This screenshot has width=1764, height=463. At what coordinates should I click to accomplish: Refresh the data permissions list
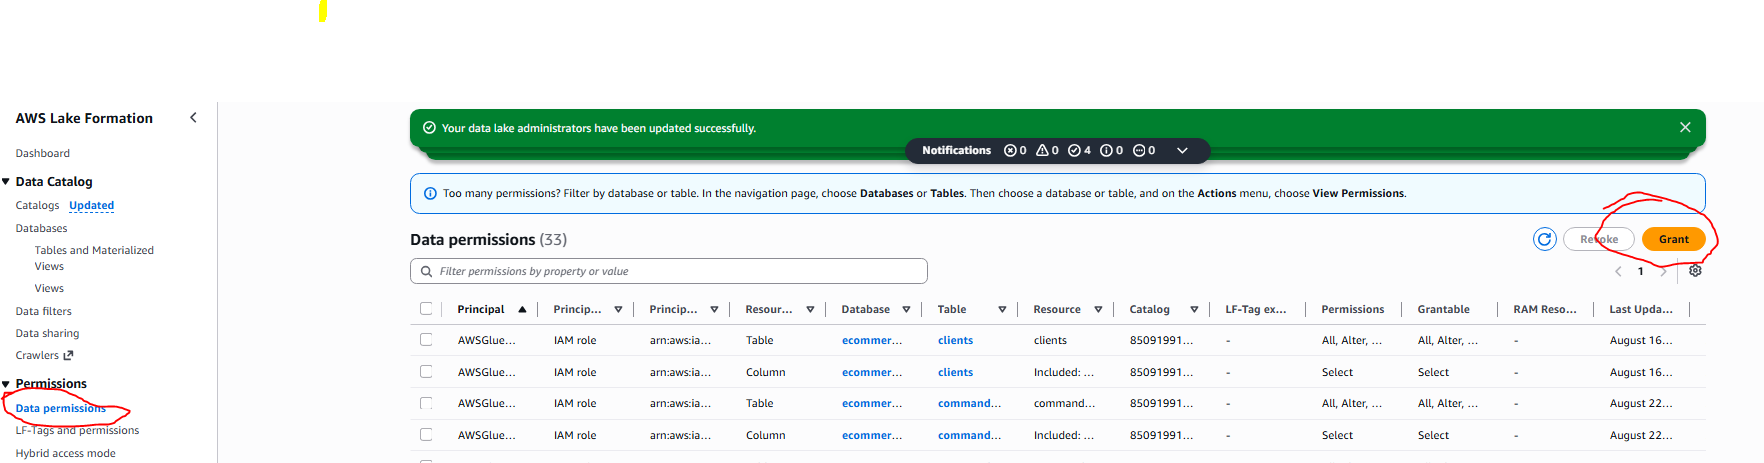coord(1545,239)
